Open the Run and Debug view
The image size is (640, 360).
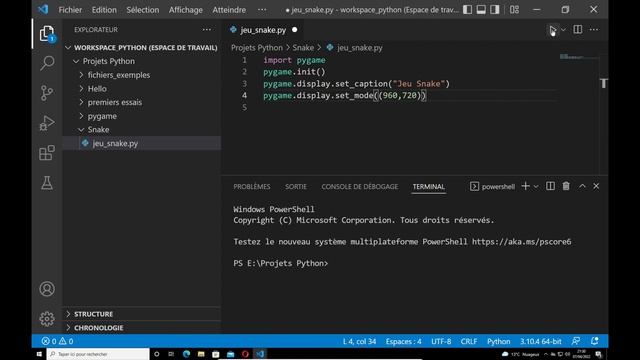[x=47, y=123]
